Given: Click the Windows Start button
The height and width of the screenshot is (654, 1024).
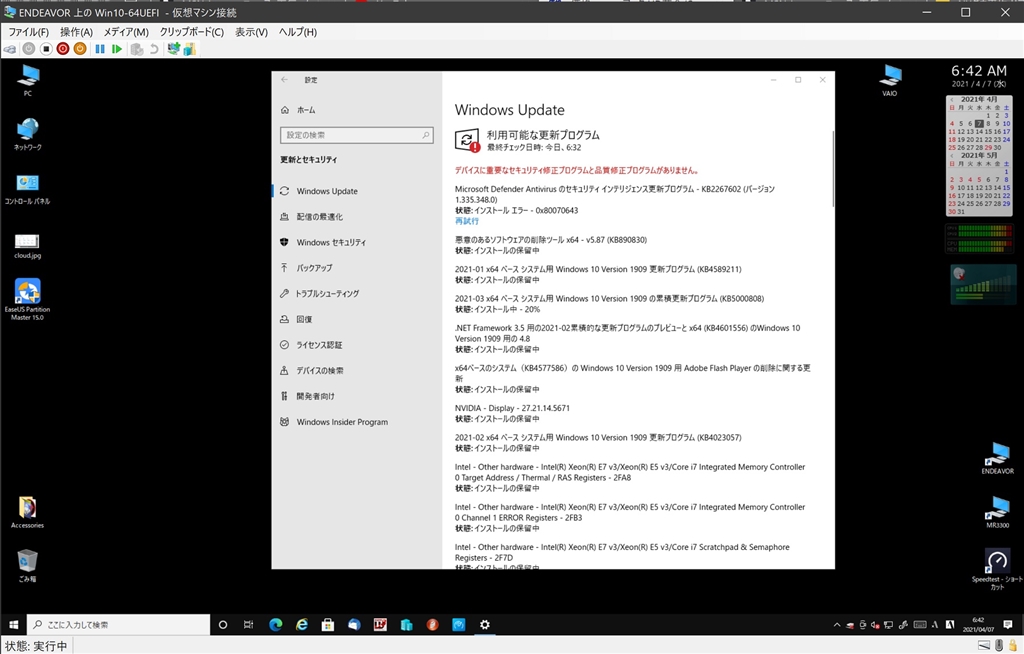Looking at the screenshot, I should [x=13, y=625].
